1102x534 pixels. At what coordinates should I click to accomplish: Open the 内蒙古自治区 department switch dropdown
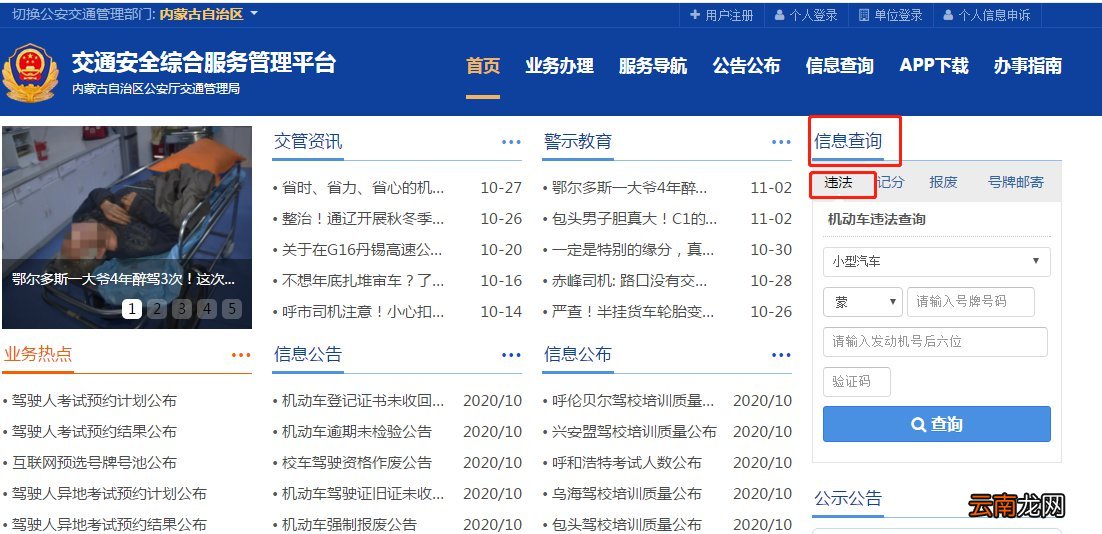point(209,14)
